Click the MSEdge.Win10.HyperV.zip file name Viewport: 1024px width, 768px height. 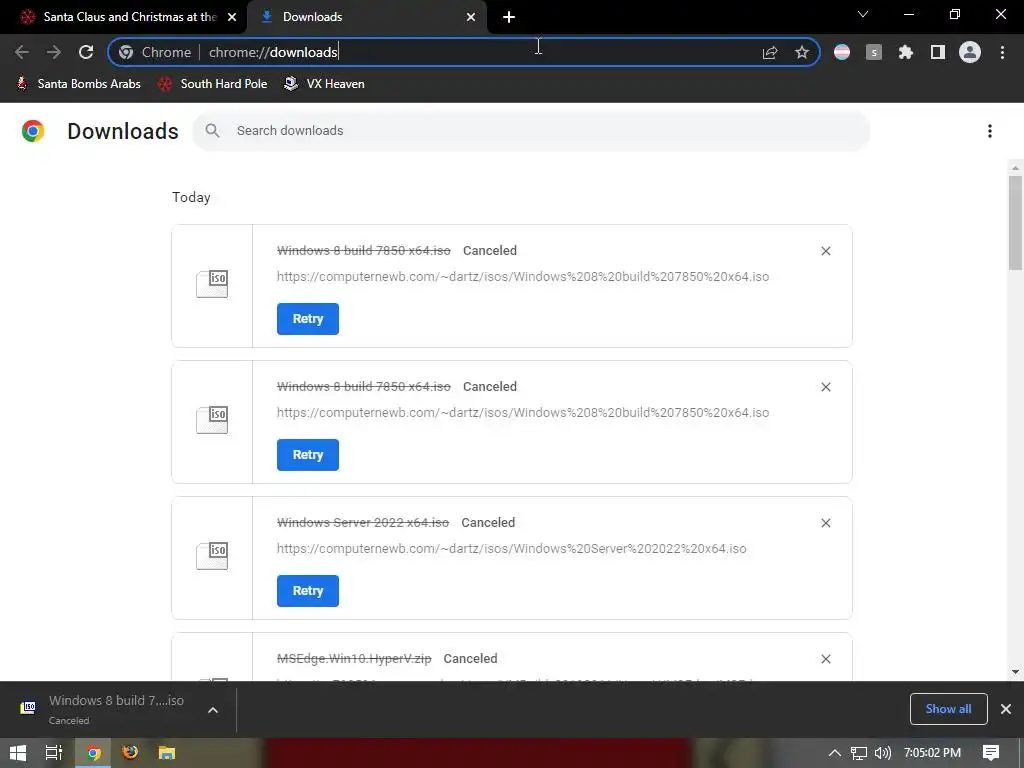(x=354, y=659)
